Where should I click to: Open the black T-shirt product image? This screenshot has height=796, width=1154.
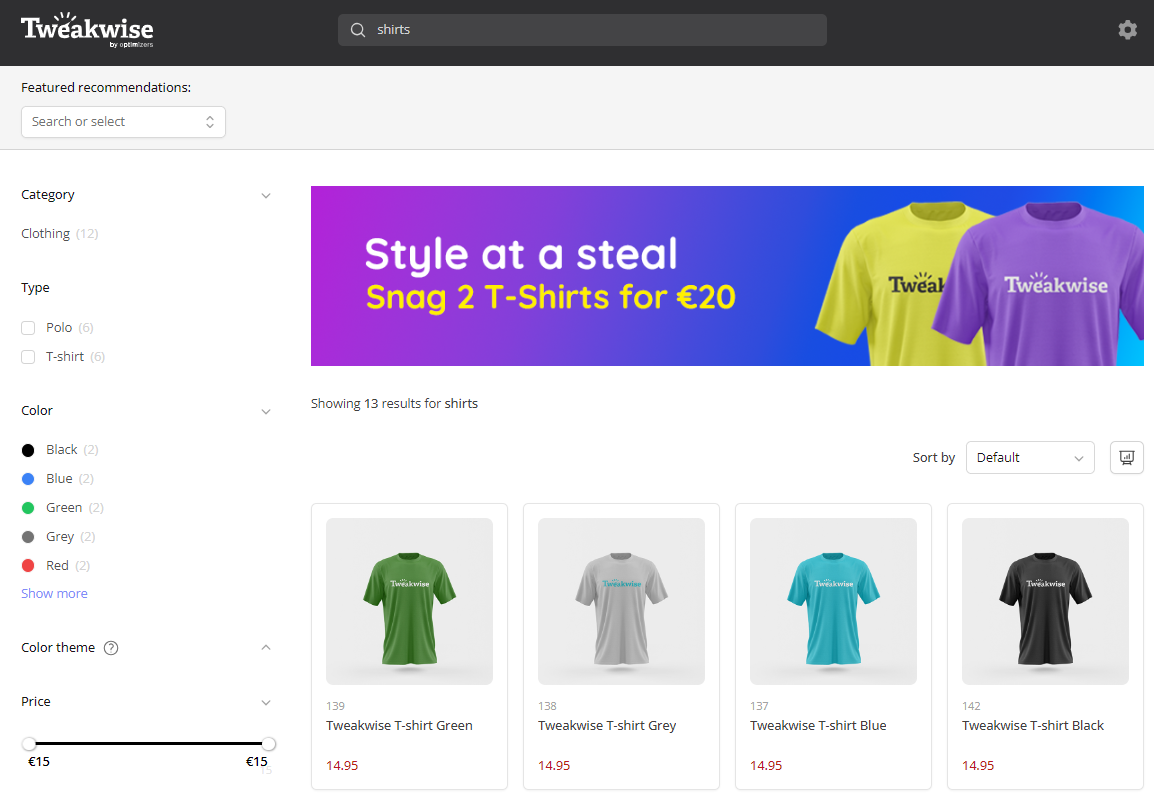(1045, 601)
